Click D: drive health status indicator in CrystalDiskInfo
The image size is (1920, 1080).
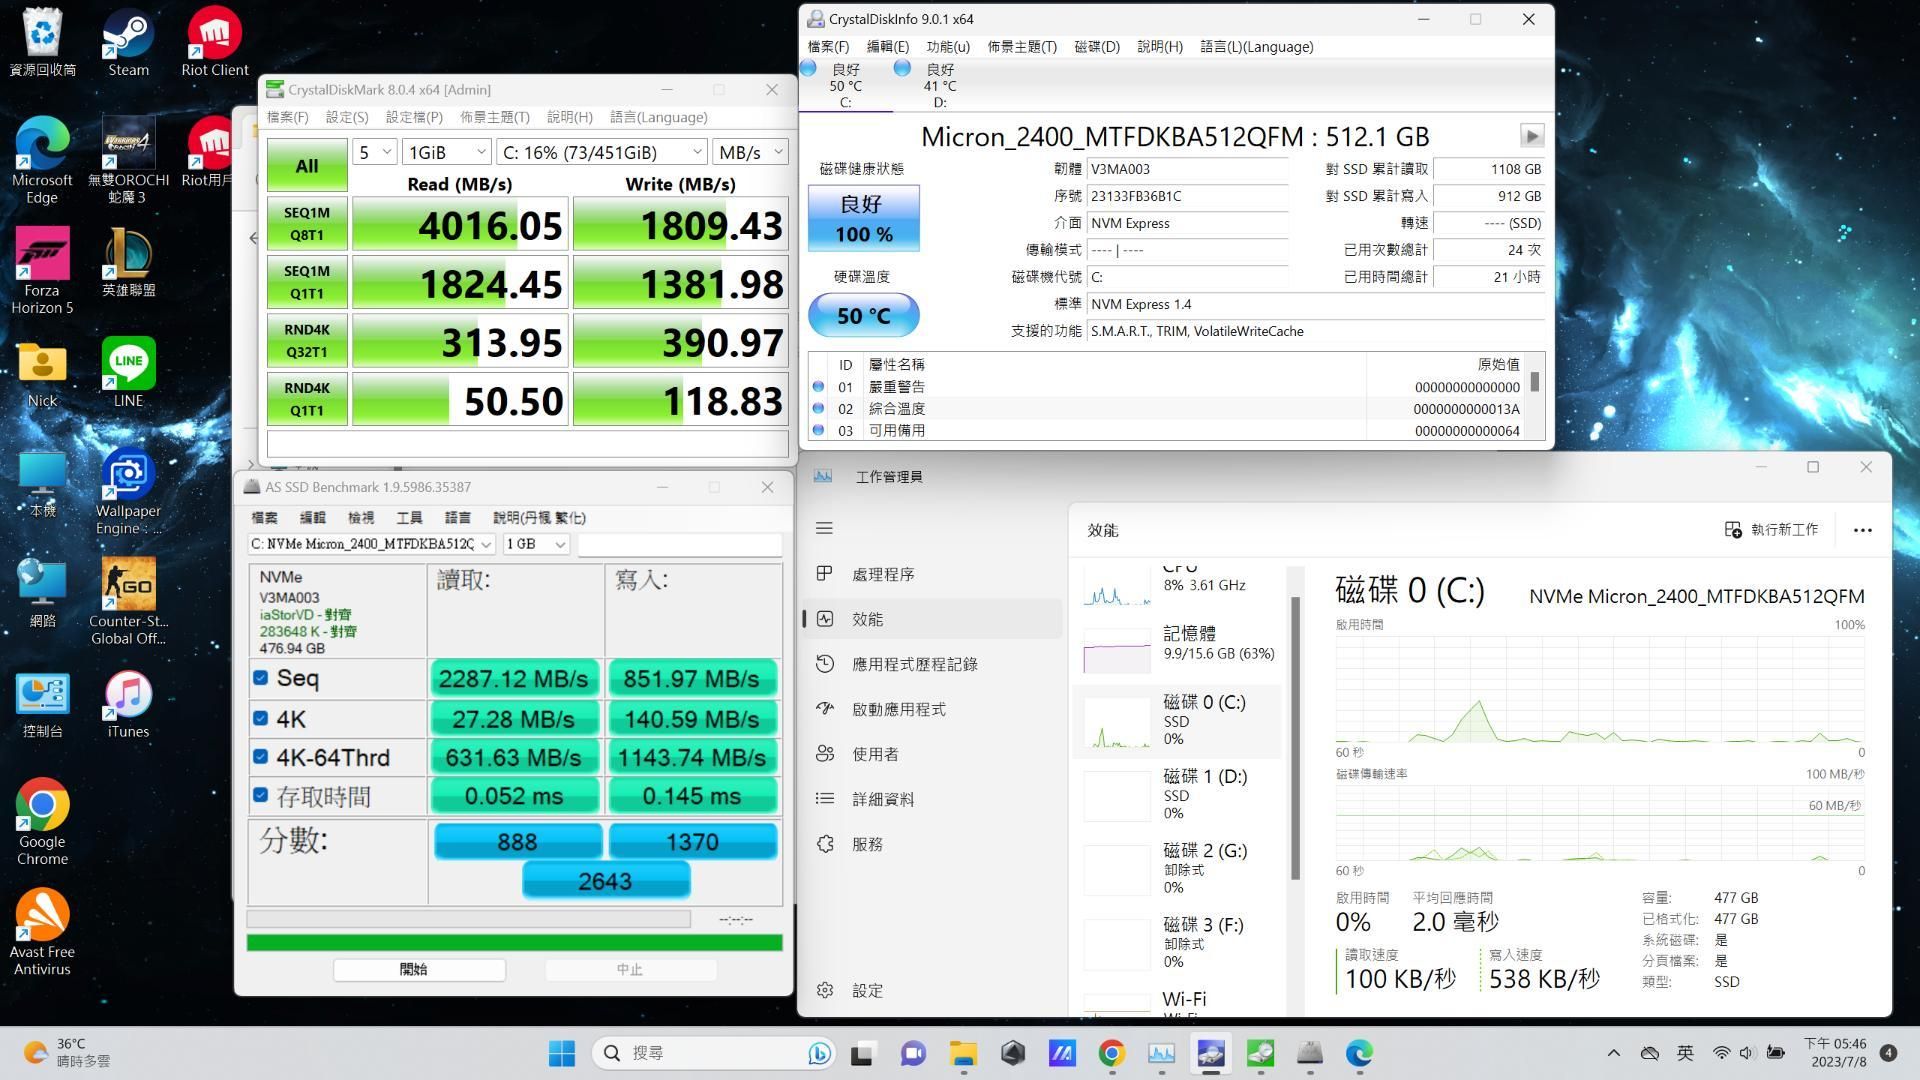pyautogui.click(x=902, y=68)
